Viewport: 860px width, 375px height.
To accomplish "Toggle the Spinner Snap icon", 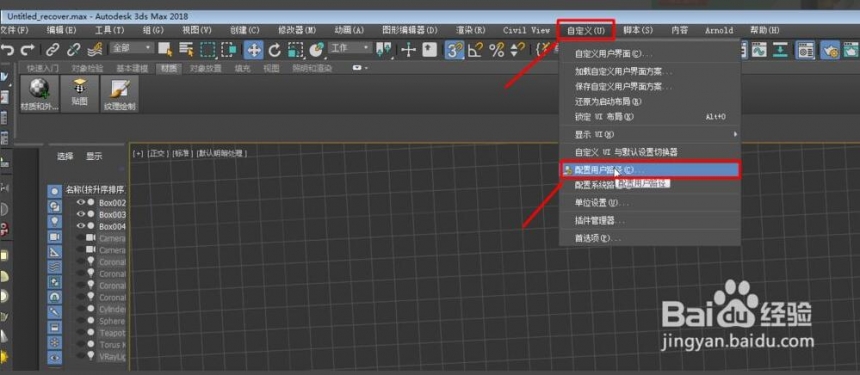I will (x=517, y=50).
